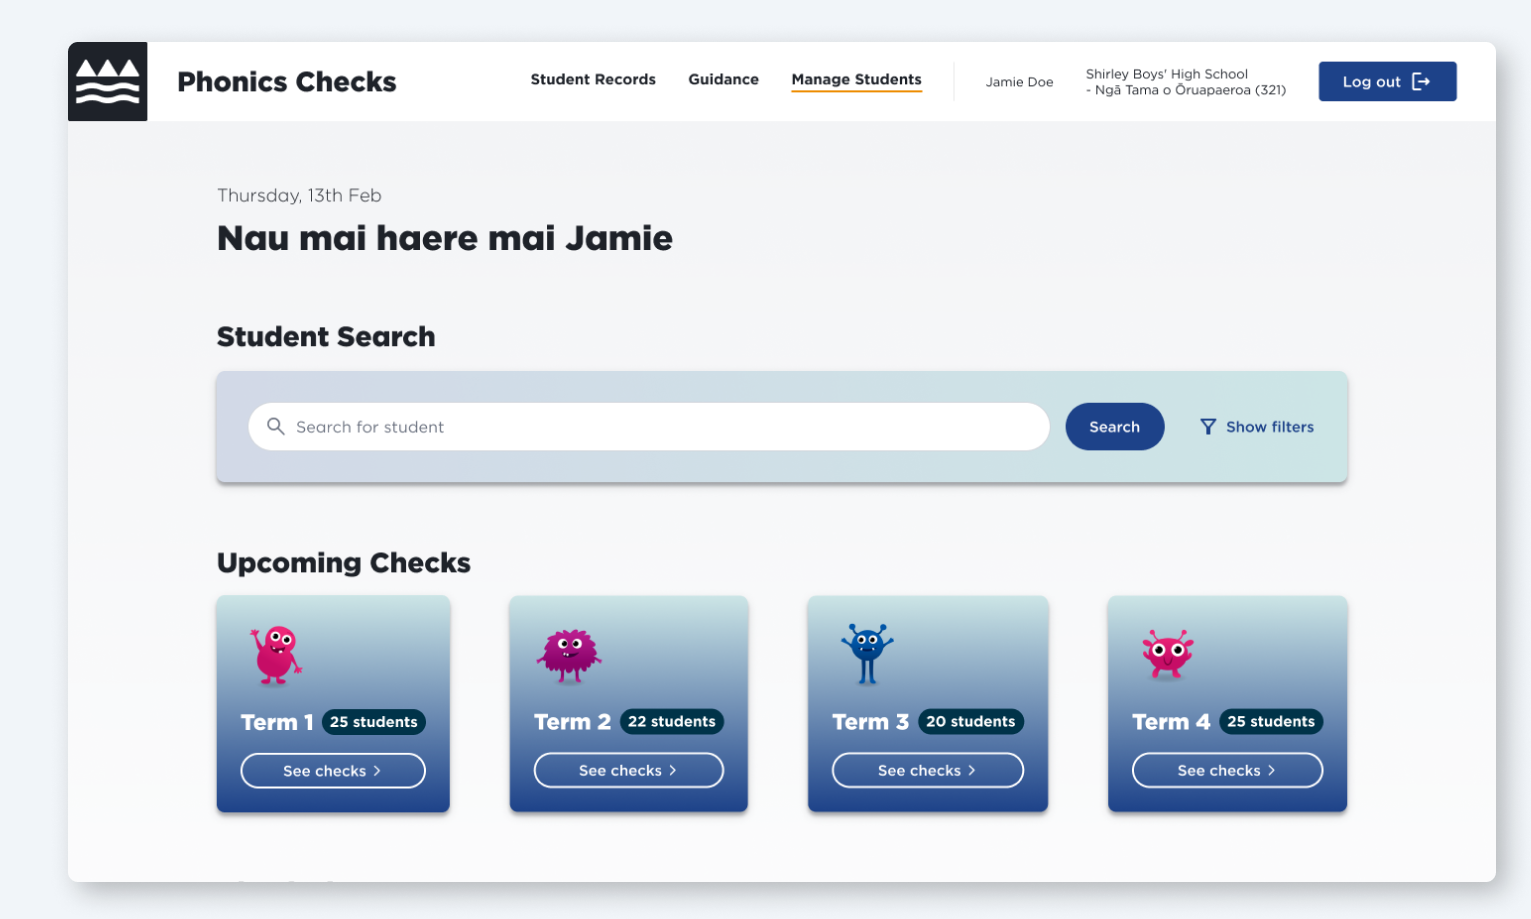Open the Student Records menu item

593,80
